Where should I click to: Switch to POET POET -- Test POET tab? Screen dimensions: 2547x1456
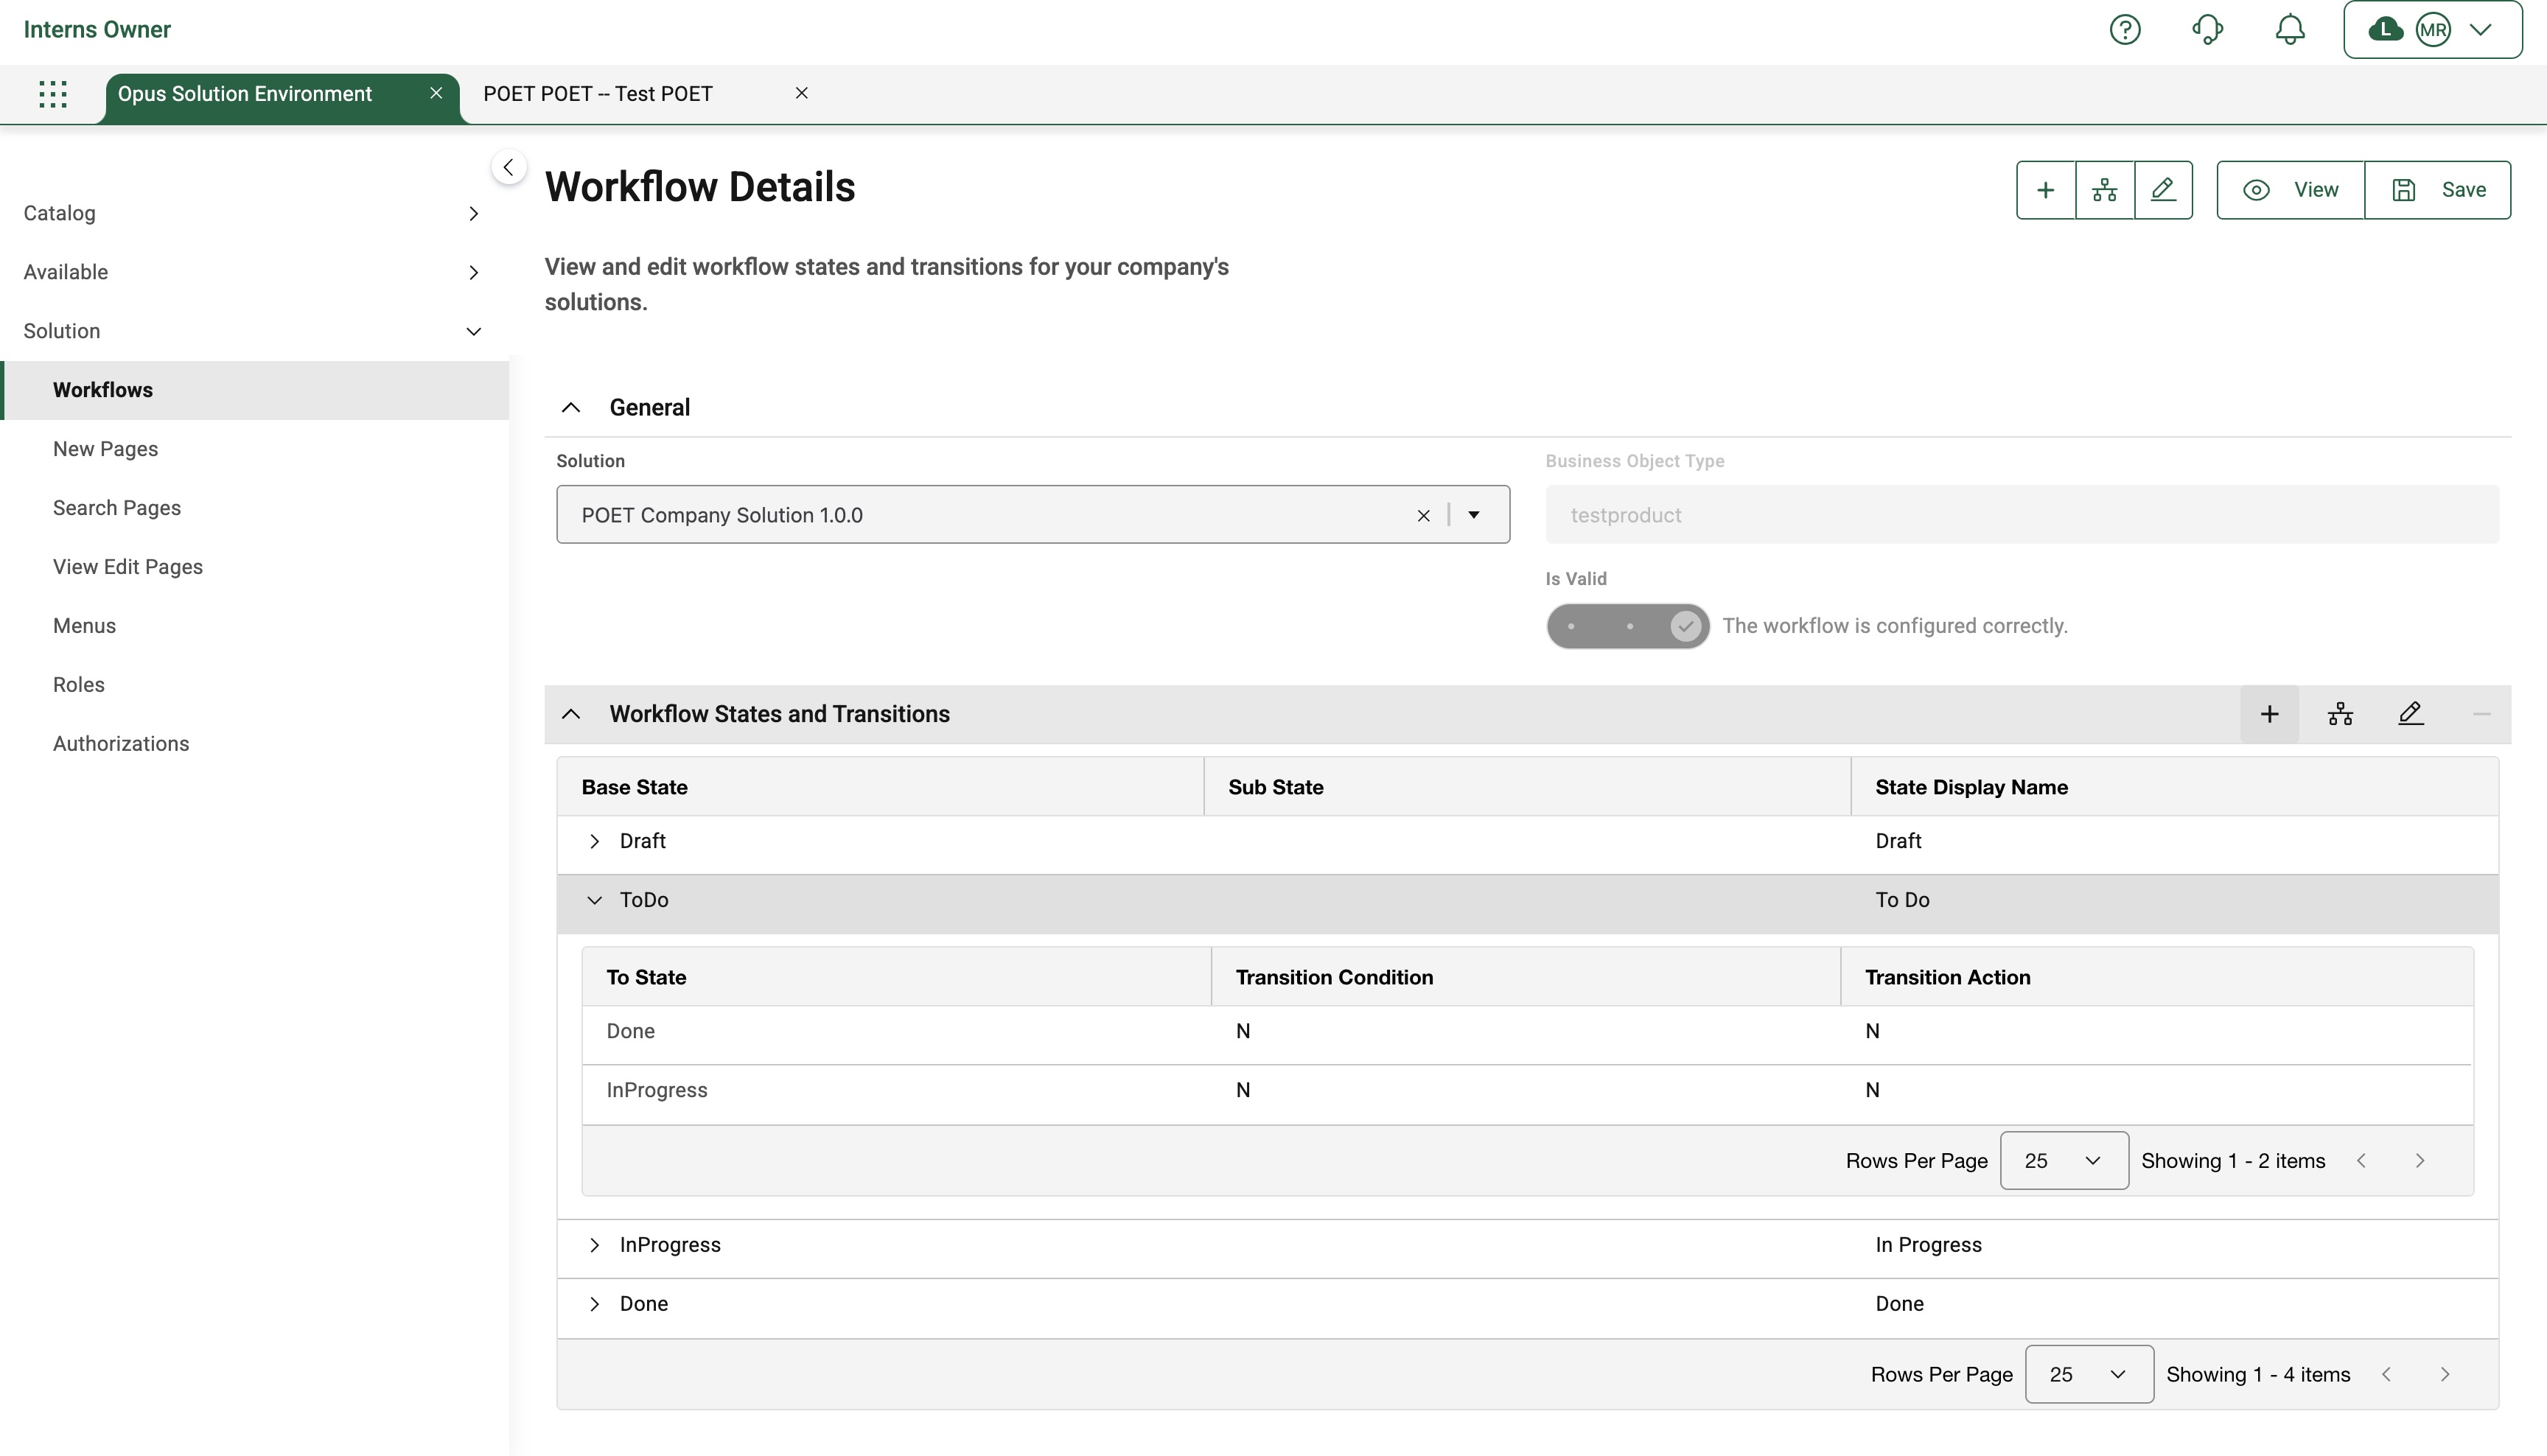pyautogui.click(x=598, y=94)
